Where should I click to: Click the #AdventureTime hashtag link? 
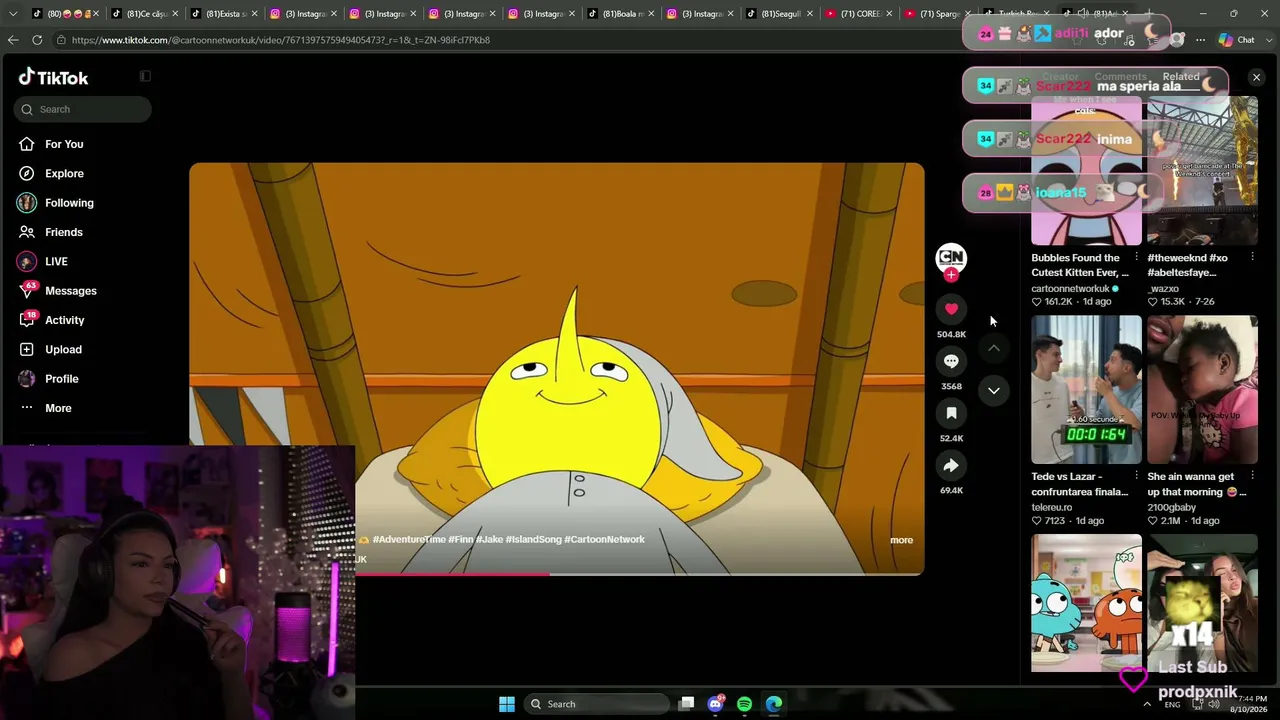click(x=409, y=540)
